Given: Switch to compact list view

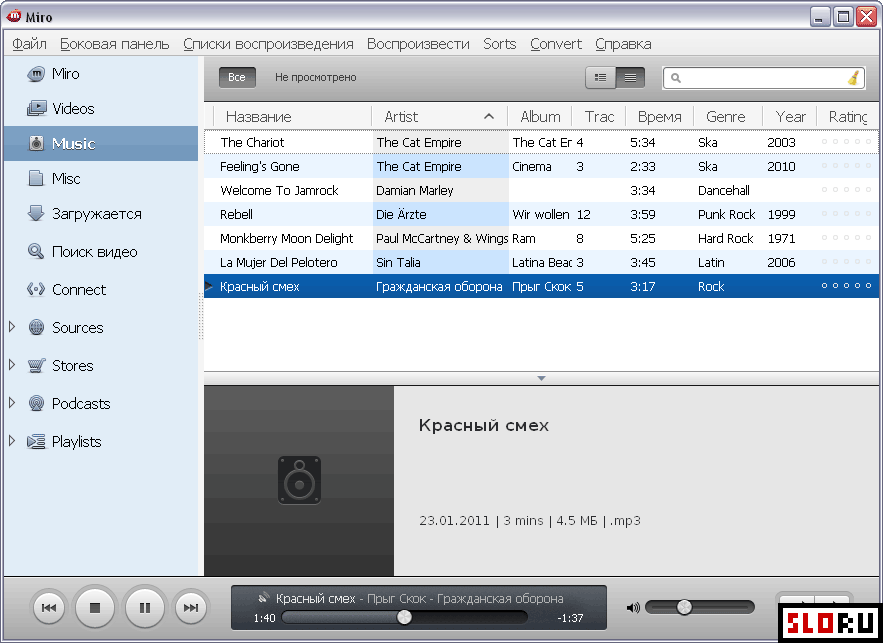Looking at the screenshot, I should pos(630,77).
